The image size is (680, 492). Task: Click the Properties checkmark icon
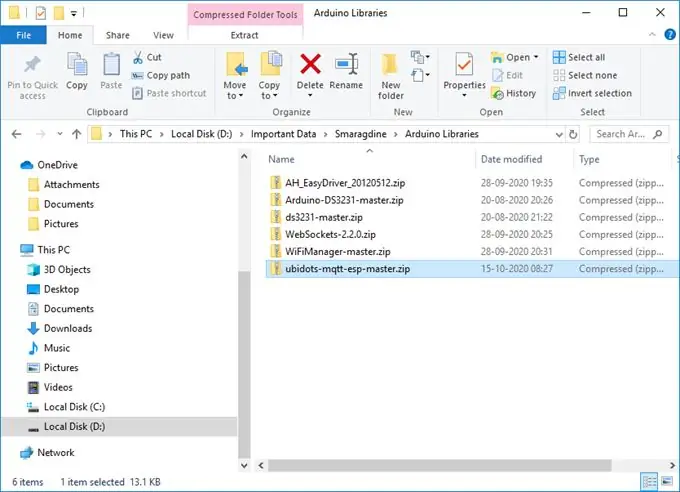pyautogui.click(x=464, y=64)
